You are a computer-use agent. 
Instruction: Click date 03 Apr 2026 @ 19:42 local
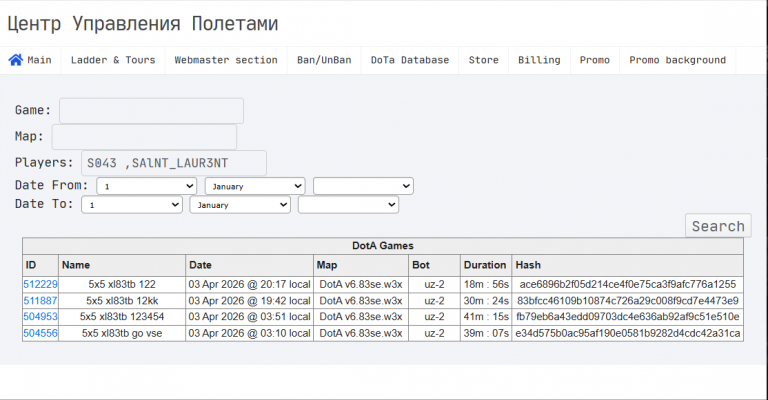pyautogui.click(x=249, y=301)
